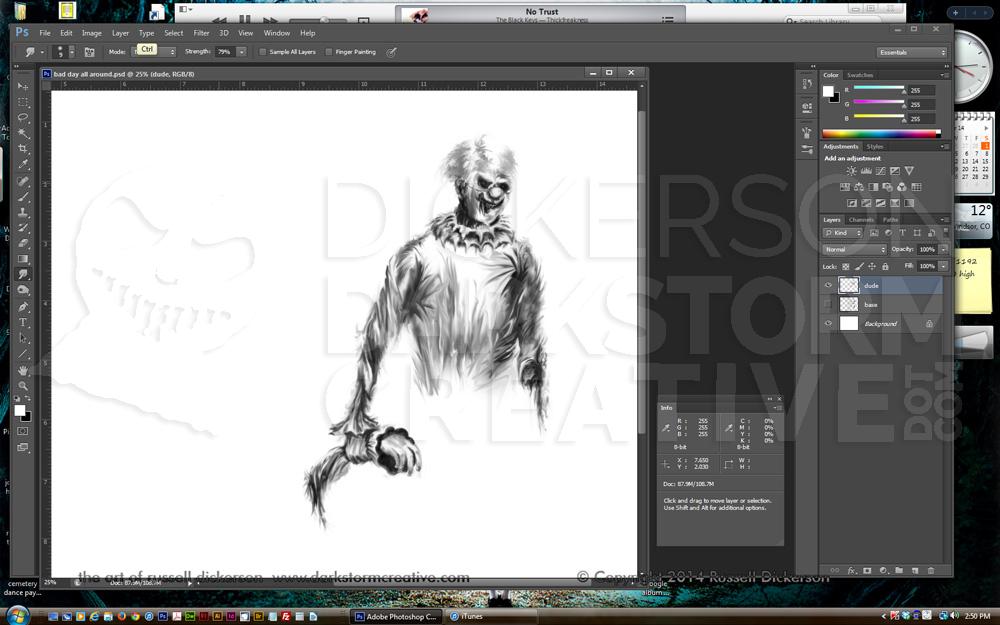Select the Crop tool
Screen dimensions: 1000x625
coord(23,149)
